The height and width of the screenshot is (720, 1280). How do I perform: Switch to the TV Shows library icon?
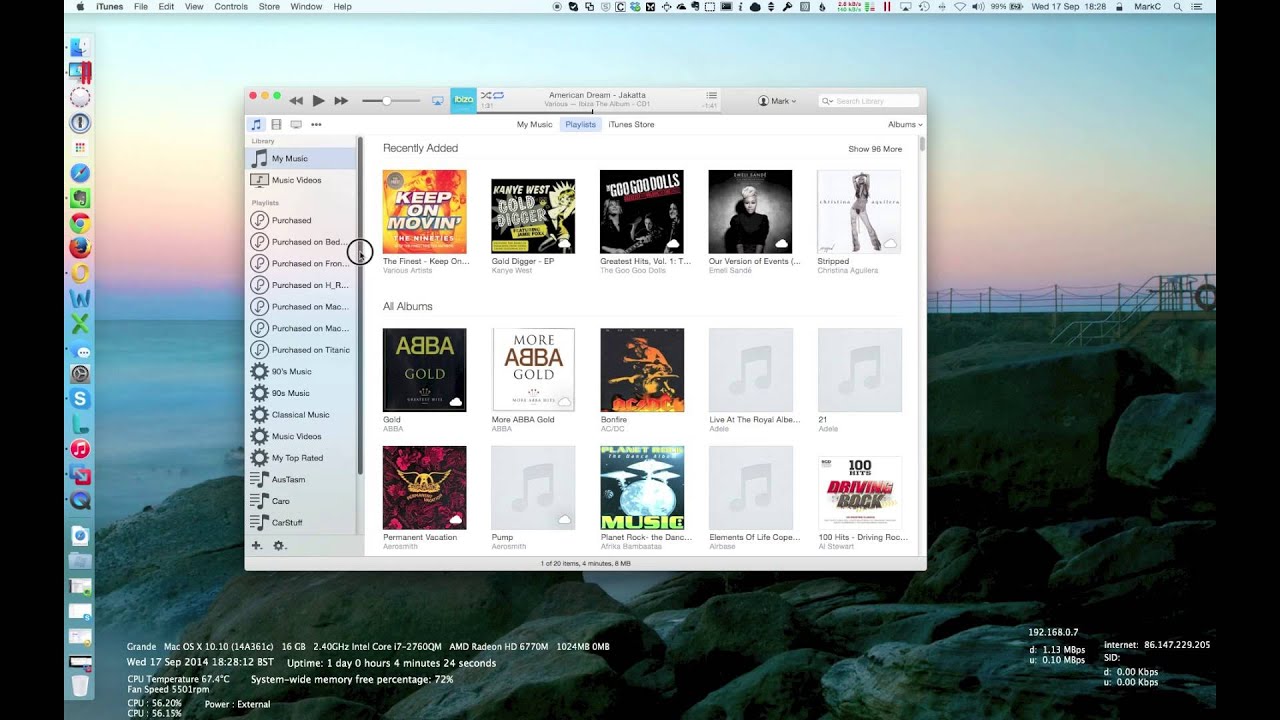[x=296, y=125]
